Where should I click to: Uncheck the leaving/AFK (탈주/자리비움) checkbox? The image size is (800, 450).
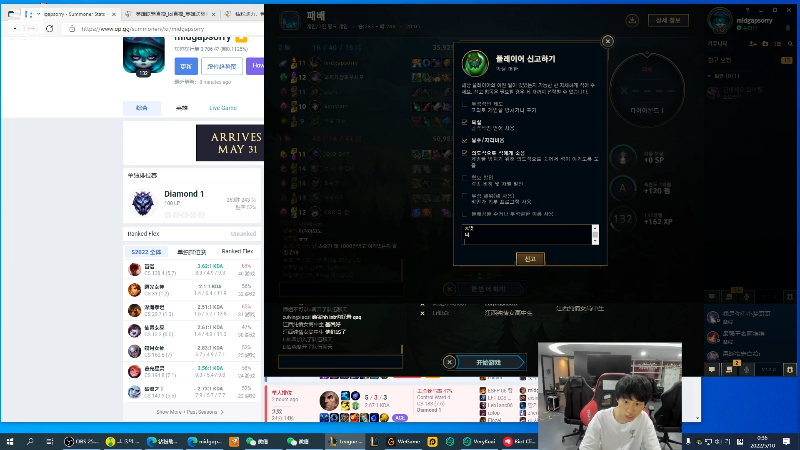(x=464, y=140)
